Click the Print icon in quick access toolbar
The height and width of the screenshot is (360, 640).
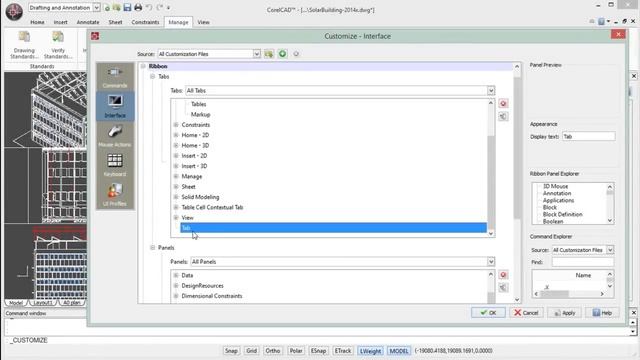tap(138, 8)
